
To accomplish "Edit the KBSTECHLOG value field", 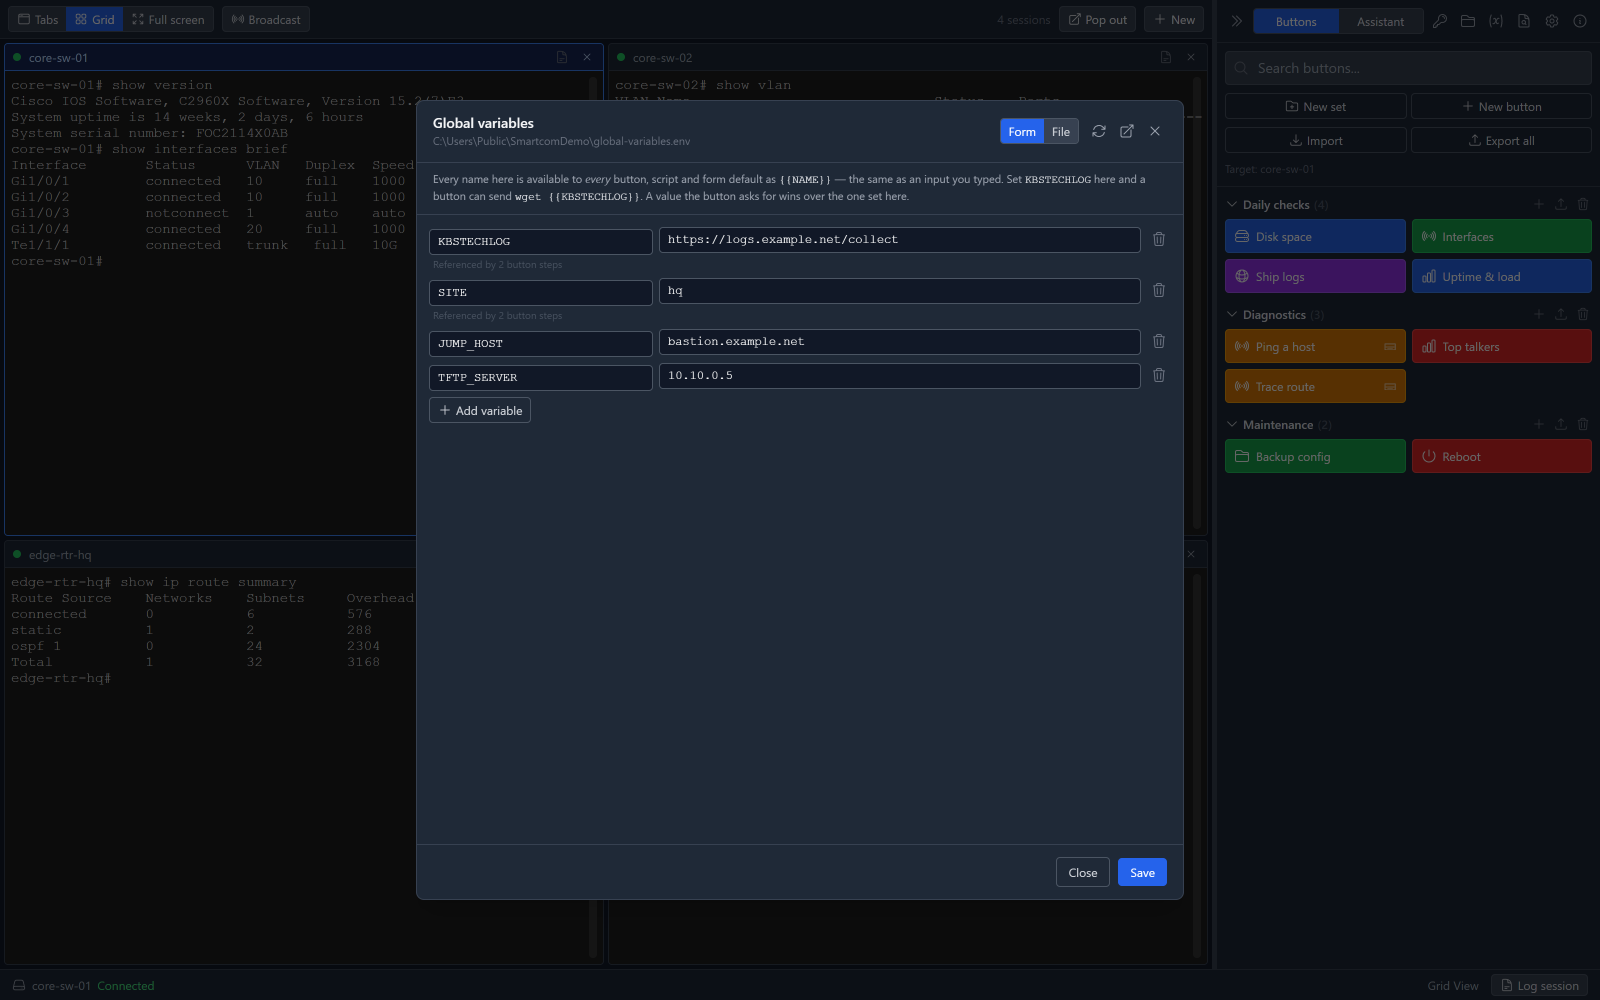I will tap(900, 240).
